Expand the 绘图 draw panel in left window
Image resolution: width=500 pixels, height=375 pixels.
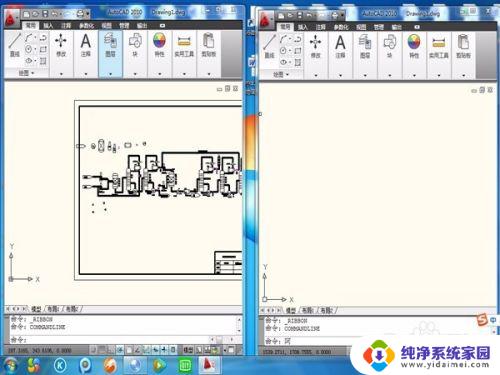[26, 73]
